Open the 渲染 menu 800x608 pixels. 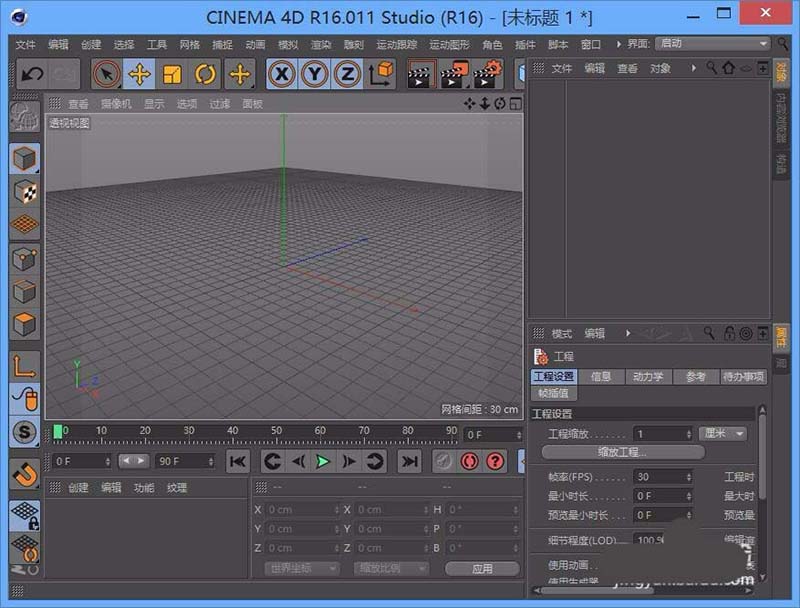(x=321, y=45)
